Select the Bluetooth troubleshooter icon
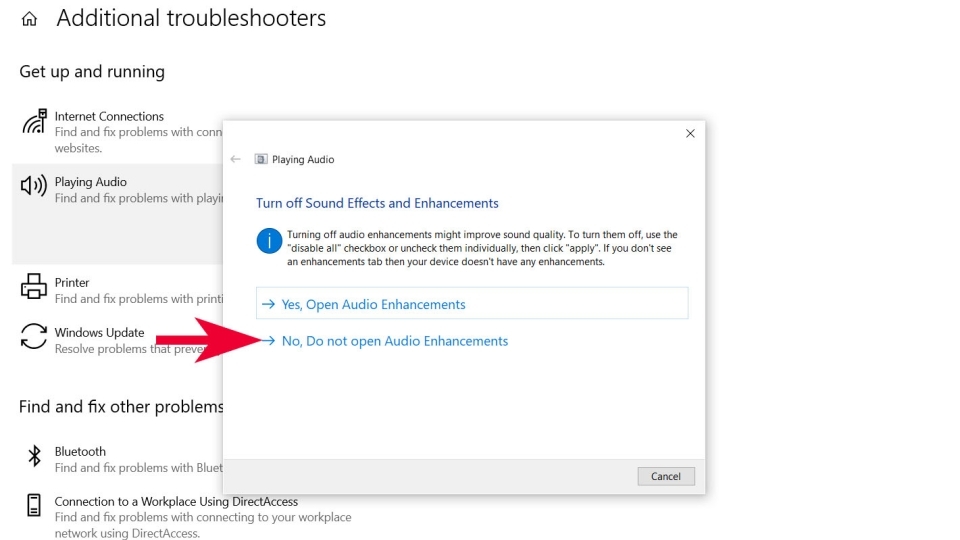The image size is (960, 540). pyautogui.click(x=34, y=456)
